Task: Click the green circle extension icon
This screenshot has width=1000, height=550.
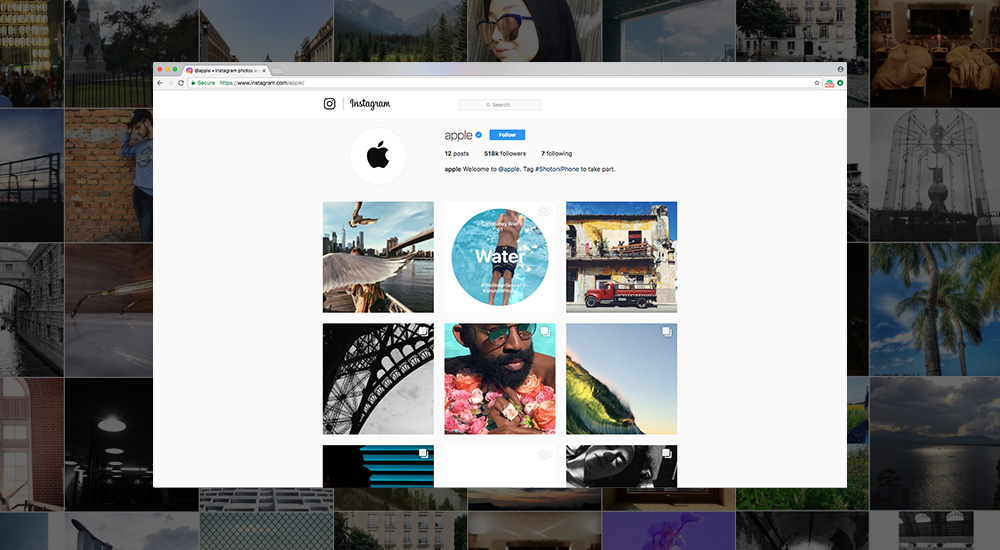Action: 841,83
